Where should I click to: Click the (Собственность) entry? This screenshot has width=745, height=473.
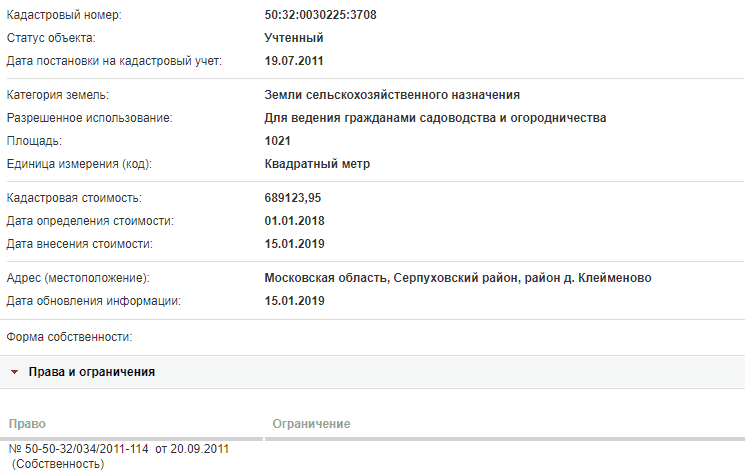point(58,464)
